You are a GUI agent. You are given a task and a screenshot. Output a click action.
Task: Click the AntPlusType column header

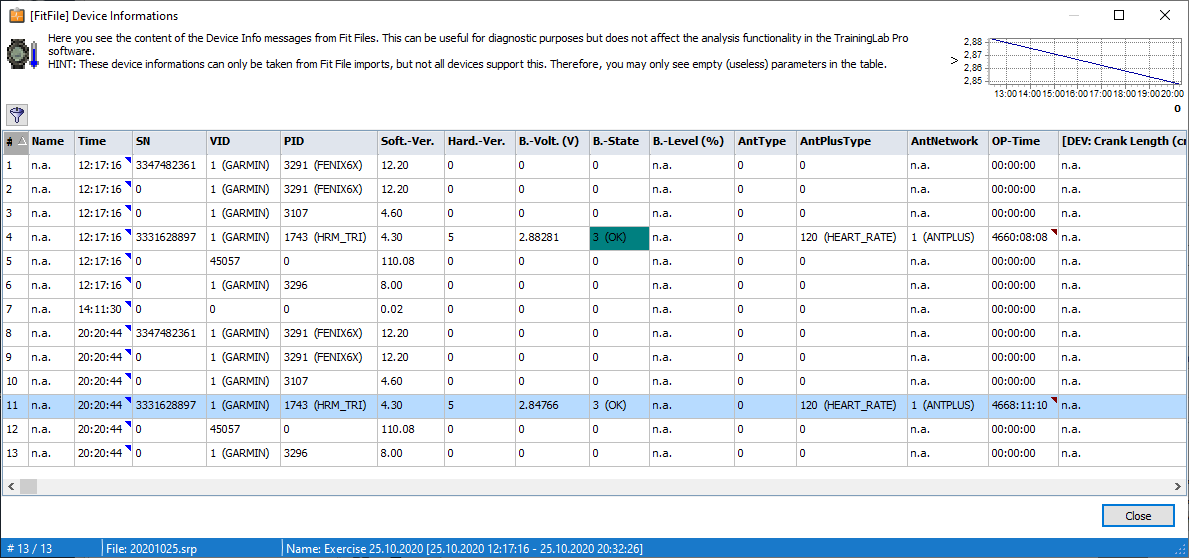pyautogui.click(x=835, y=141)
